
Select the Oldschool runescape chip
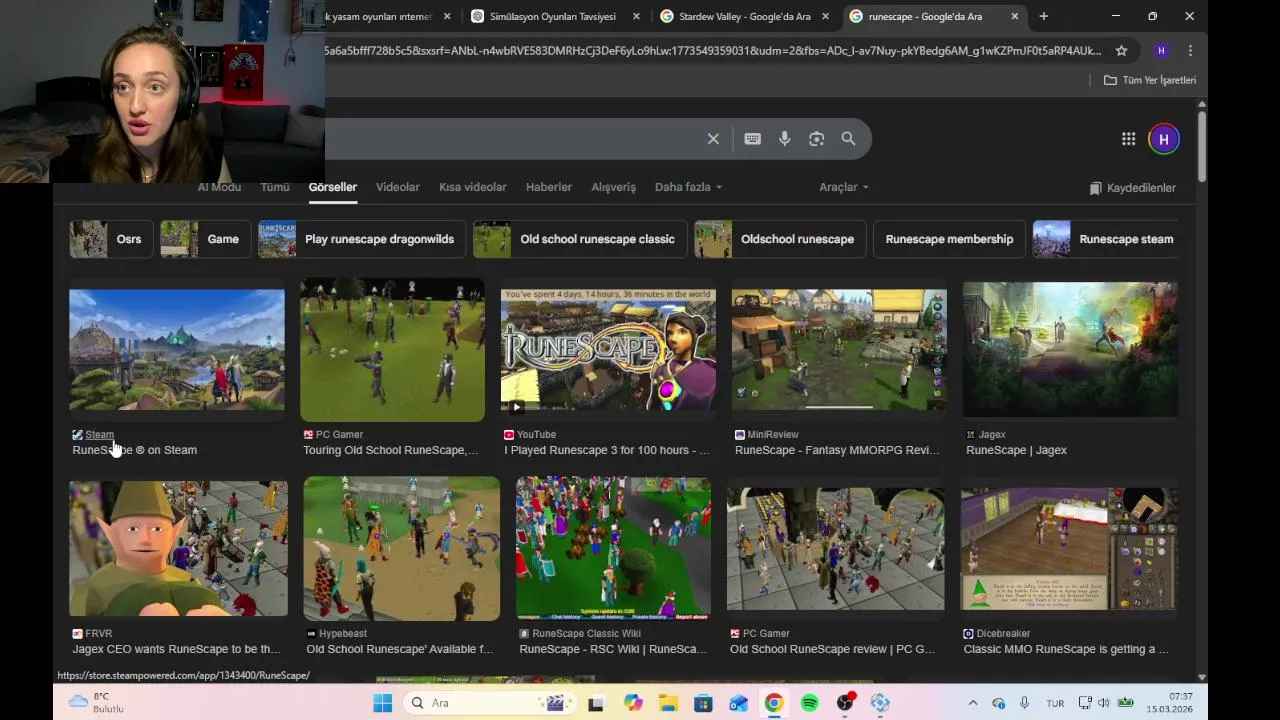780,239
